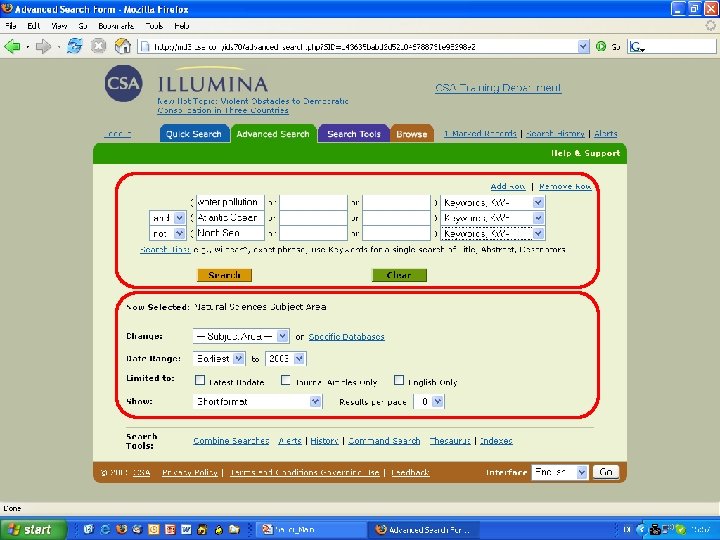Open the Advanced Search Form taskbar item
This screenshot has width=720, height=540.
point(425,530)
